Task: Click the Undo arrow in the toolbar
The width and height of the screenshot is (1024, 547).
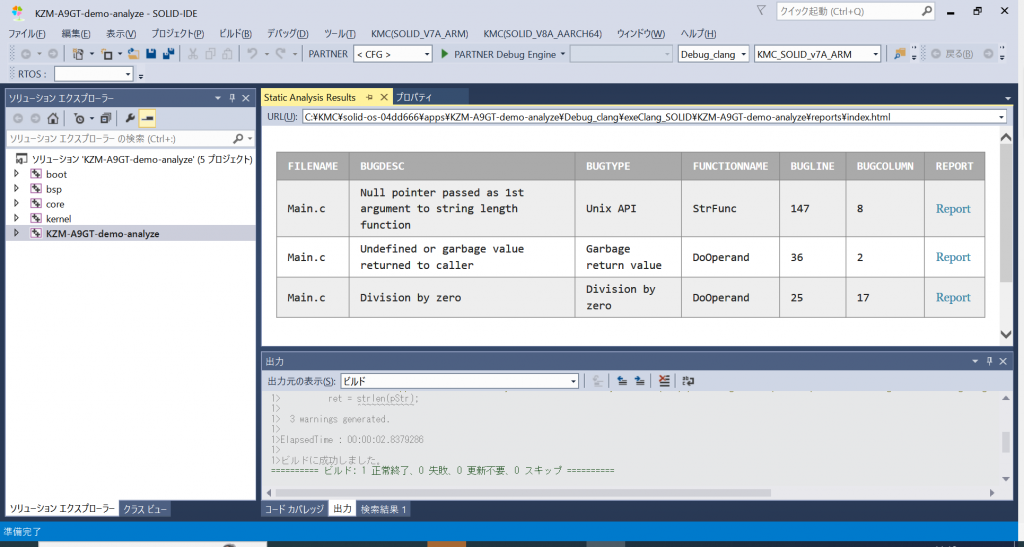Action: (253, 53)
